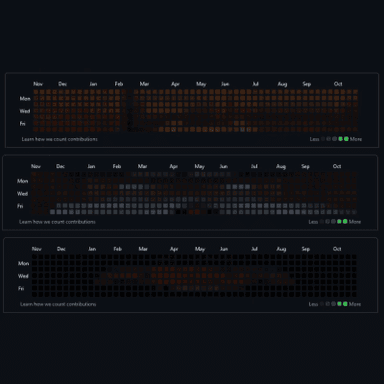Open 'Learn how we count contributions' in first graph

click(60, 139)
